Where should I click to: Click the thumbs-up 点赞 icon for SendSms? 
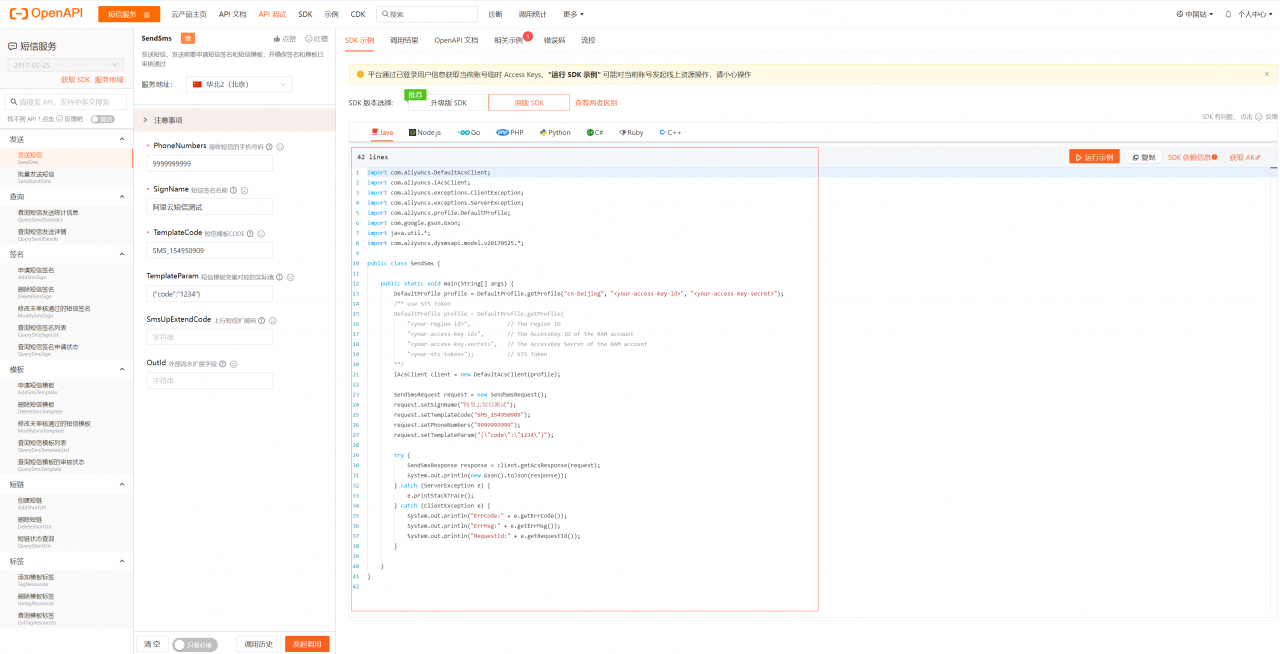[x=278, y=38]
